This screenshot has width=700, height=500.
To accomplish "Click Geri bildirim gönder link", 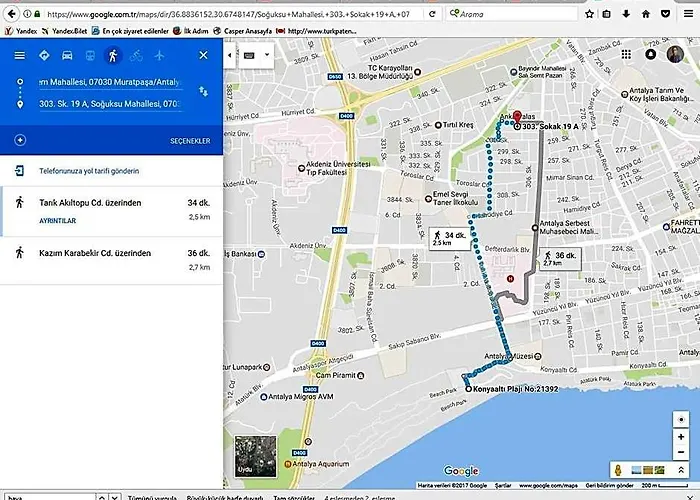I will (609, 485).
